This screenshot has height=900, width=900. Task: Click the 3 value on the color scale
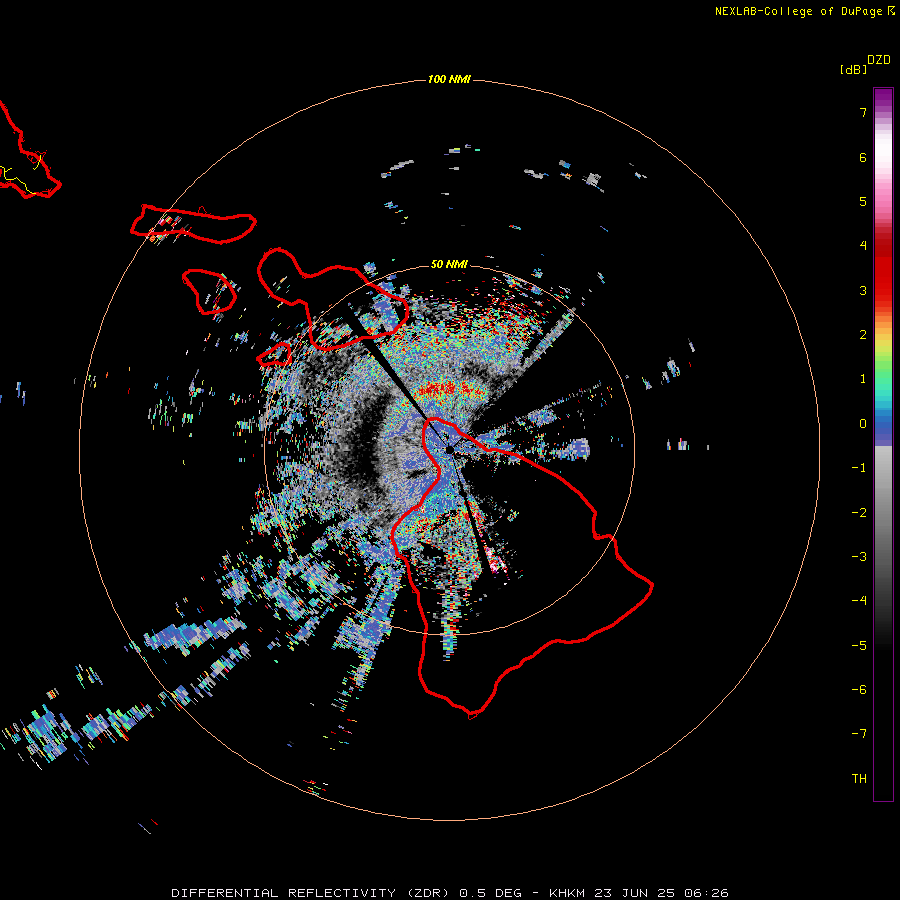point(863,290)
